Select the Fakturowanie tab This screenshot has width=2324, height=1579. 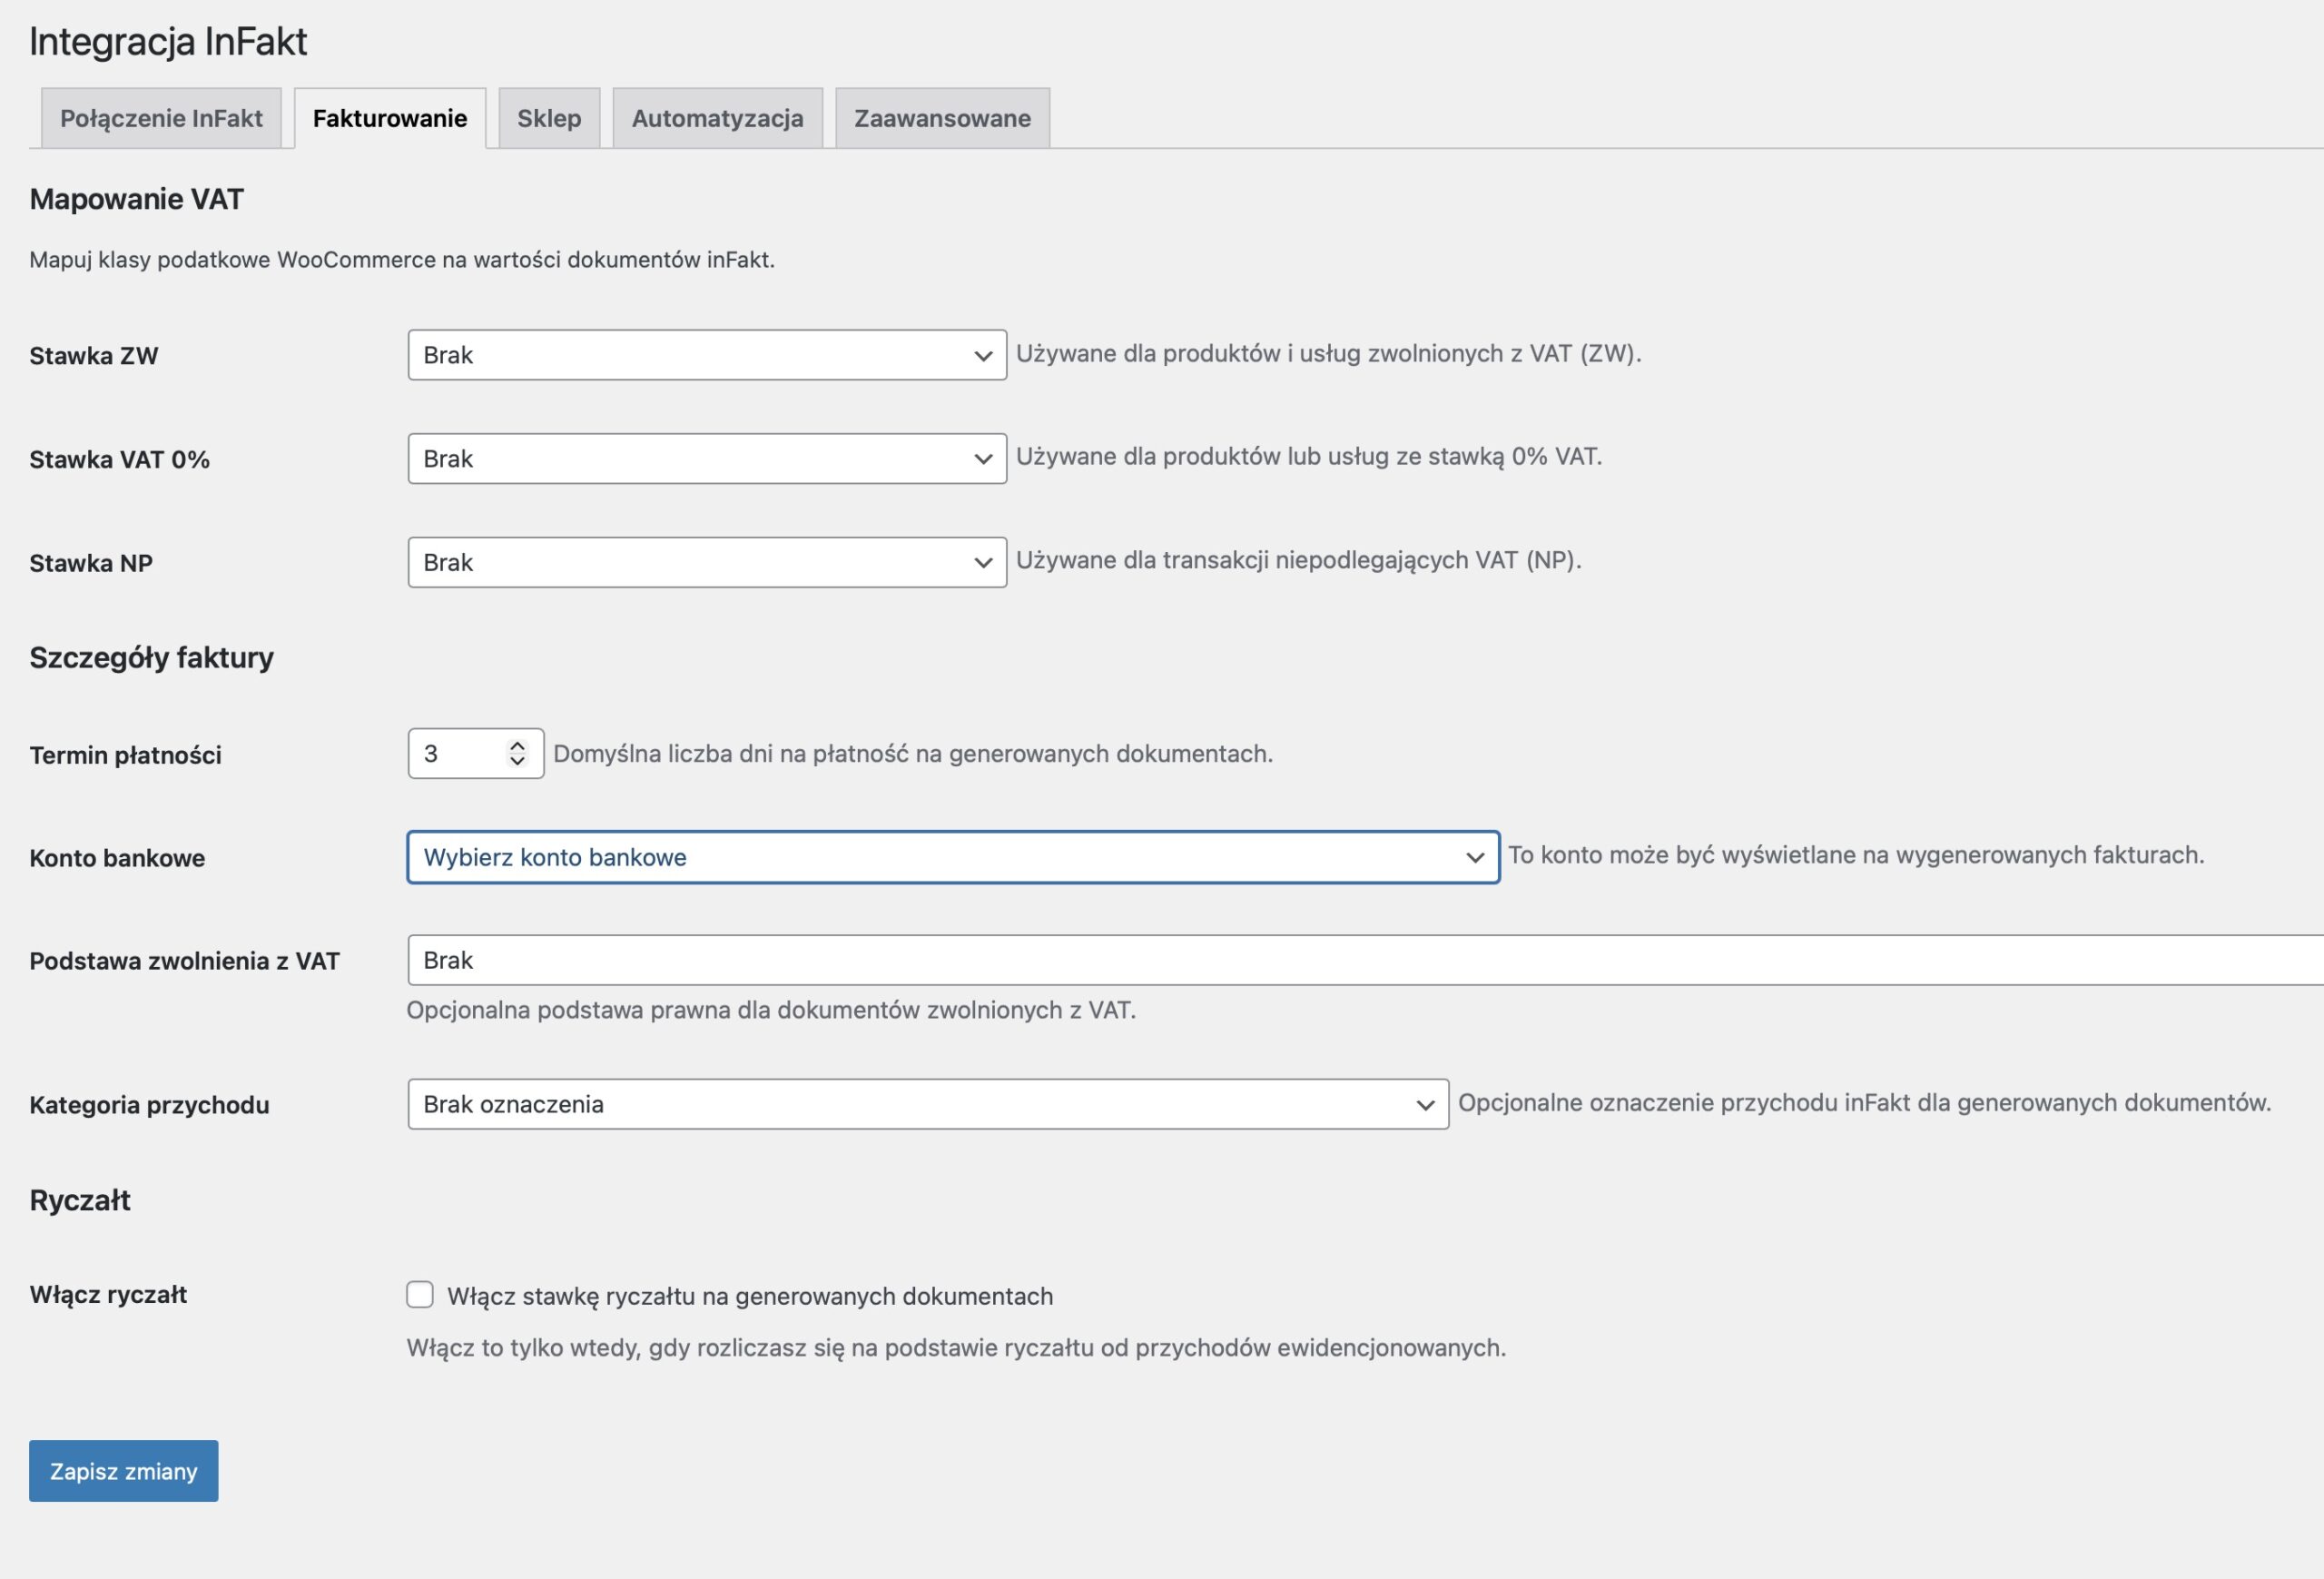tap(390, 118)
